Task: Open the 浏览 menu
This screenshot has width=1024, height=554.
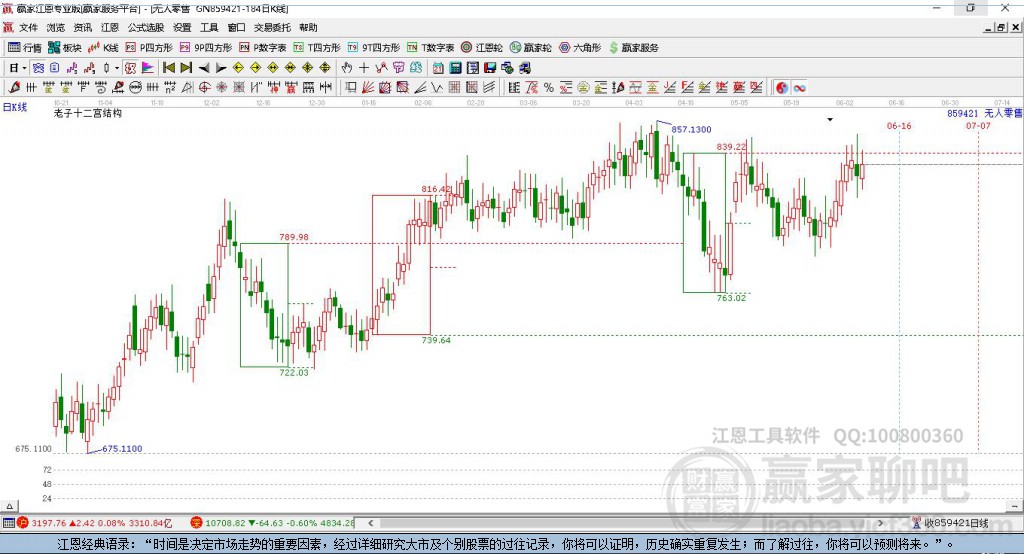Action: point(56,27)
